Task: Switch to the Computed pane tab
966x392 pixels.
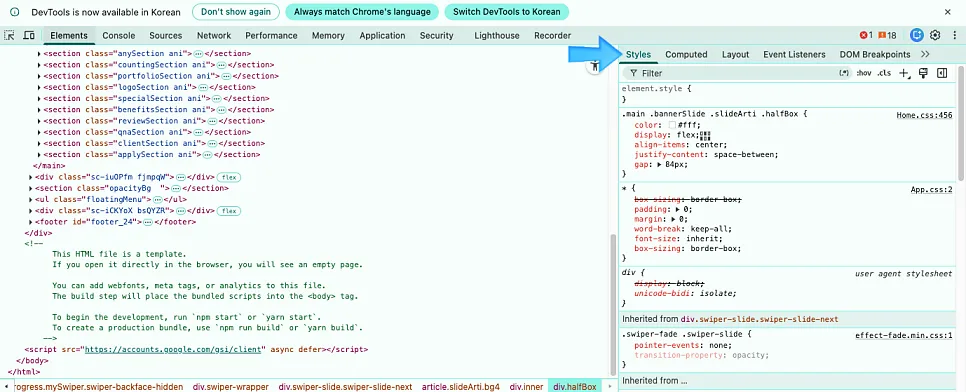Action: tap(686, 54)
